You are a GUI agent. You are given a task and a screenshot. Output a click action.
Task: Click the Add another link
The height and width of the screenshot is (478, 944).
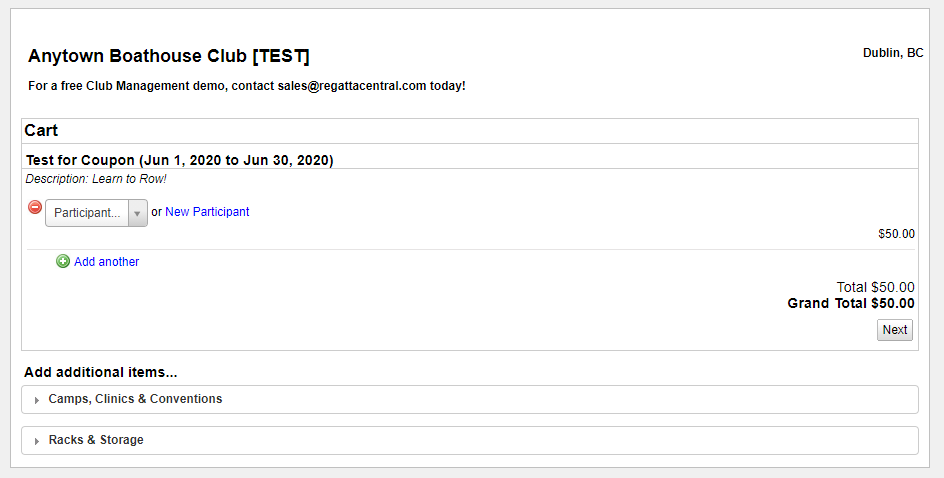[x=107, y=262]
